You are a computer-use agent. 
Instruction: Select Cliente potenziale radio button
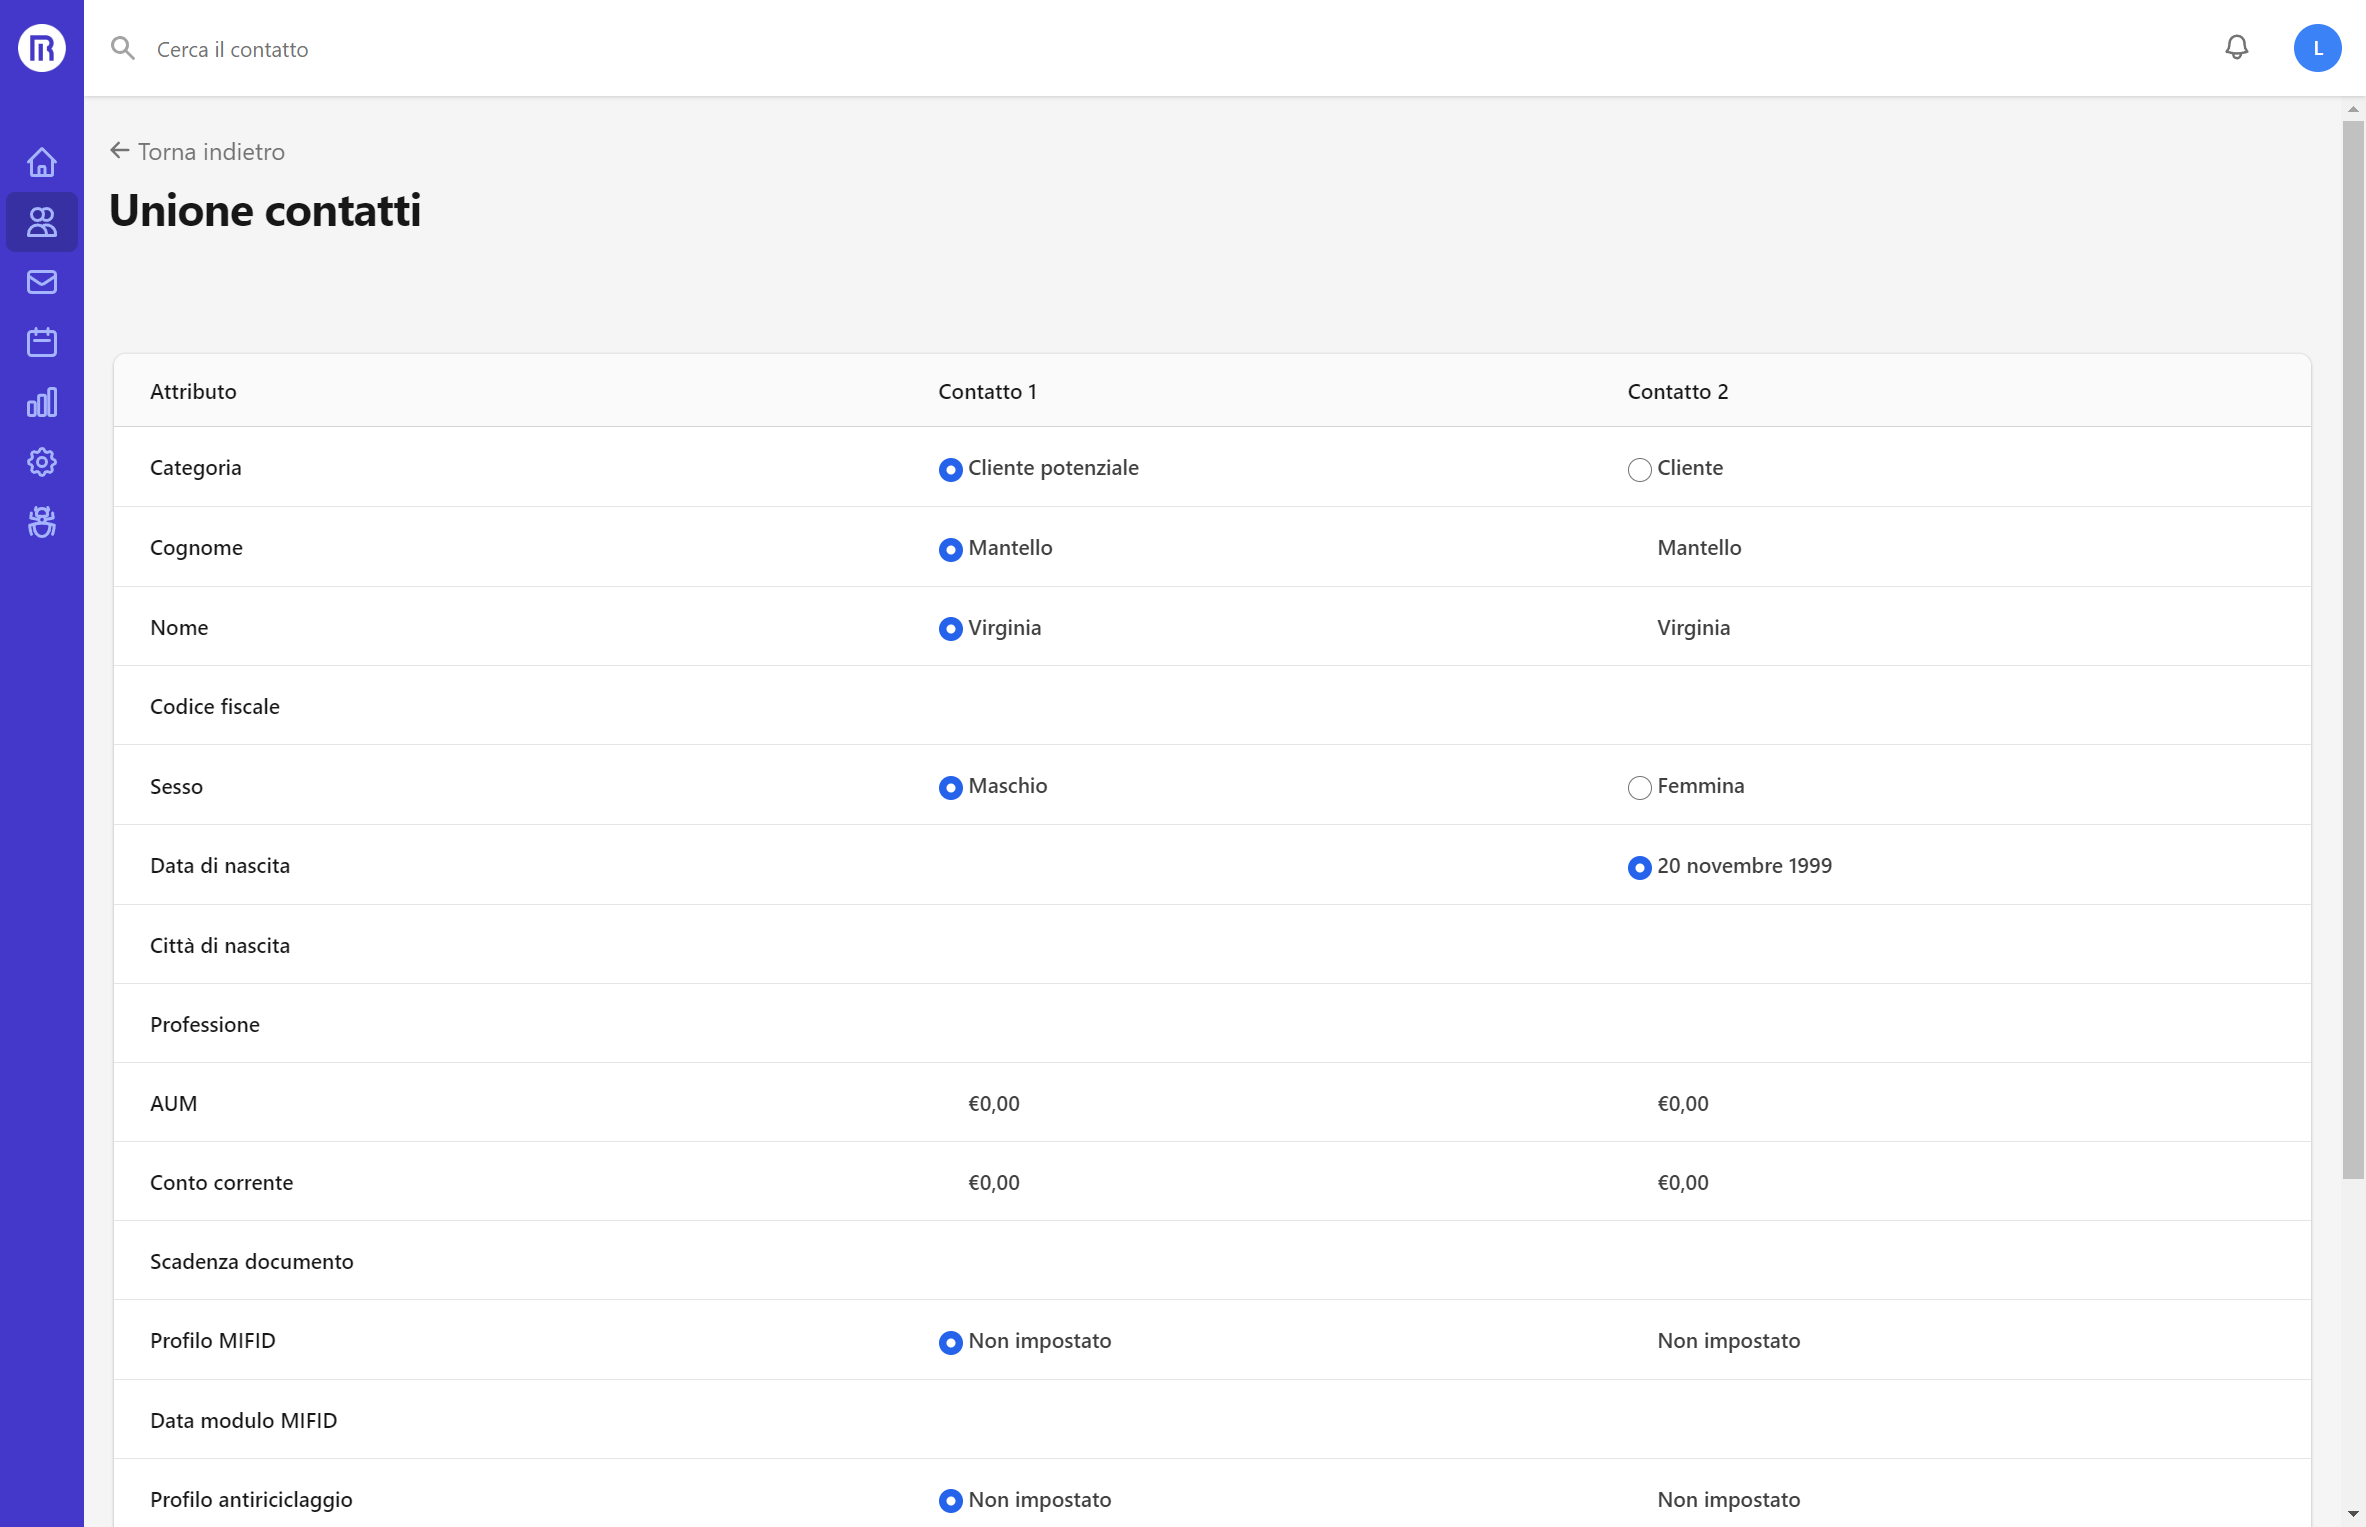click(950, 469)
